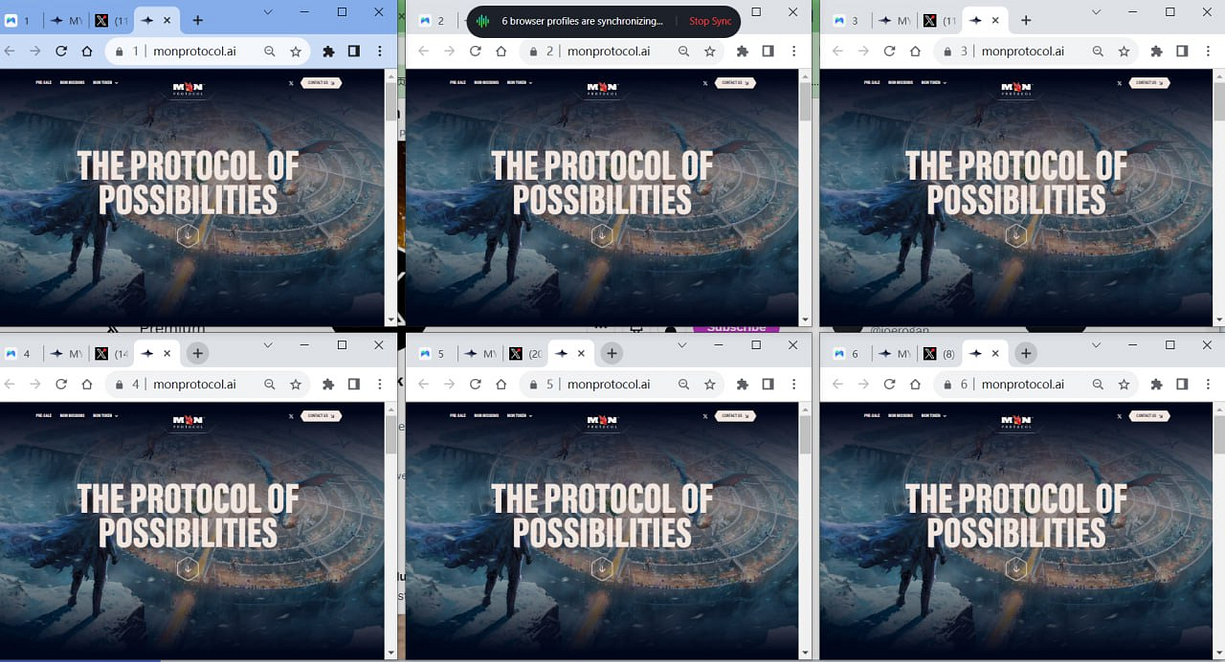Star the page in profile 6 address bar
The width and height of the screenshot is (1225, 662).
1124,384
